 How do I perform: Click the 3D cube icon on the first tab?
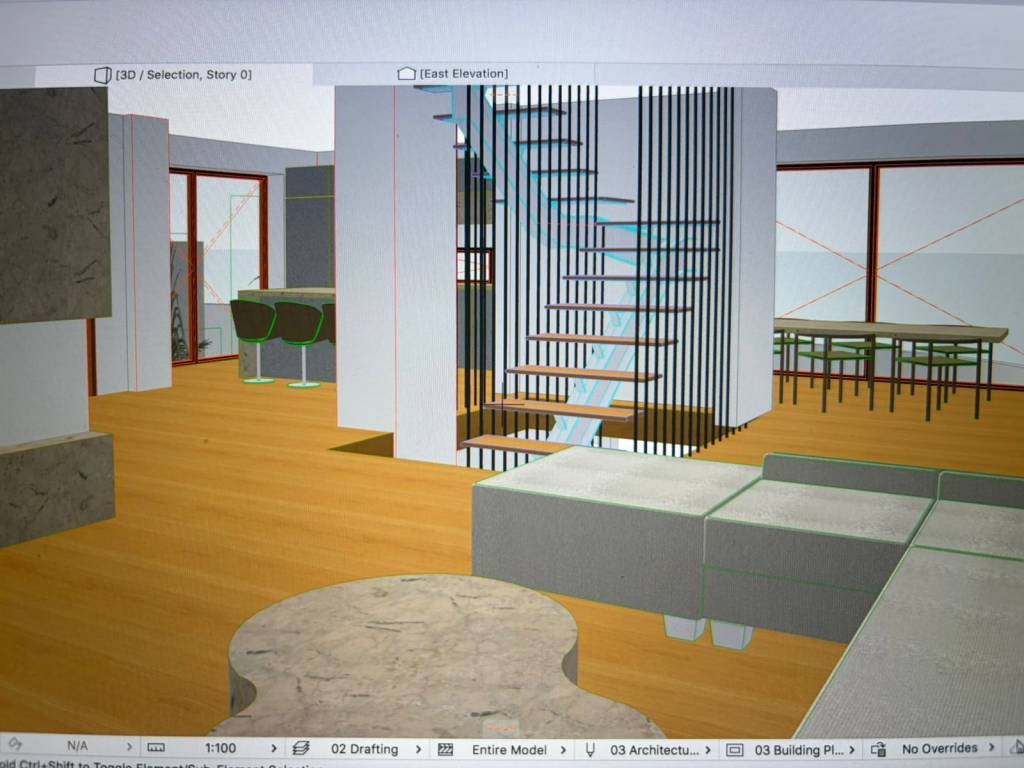tap(102, 75)
